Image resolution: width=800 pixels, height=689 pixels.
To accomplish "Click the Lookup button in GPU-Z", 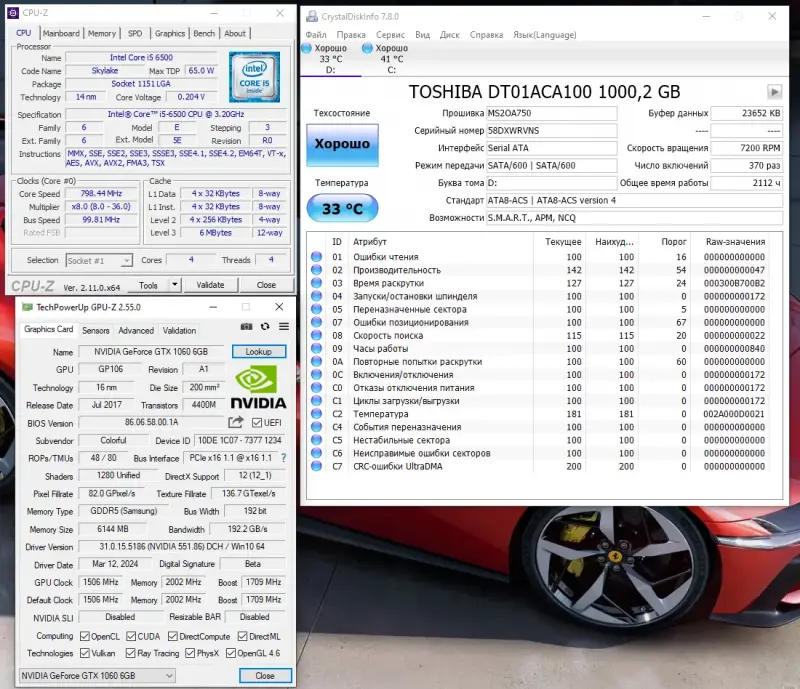I will pos(259,352).
